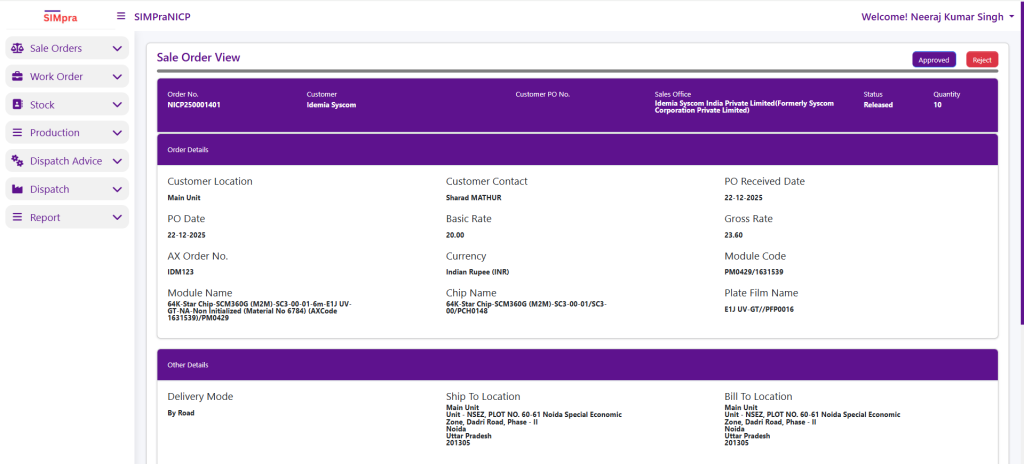Viewport: 1024px width, 464px height.
Task: Click the Stock sidebar icon
Action: pos(17,104)
